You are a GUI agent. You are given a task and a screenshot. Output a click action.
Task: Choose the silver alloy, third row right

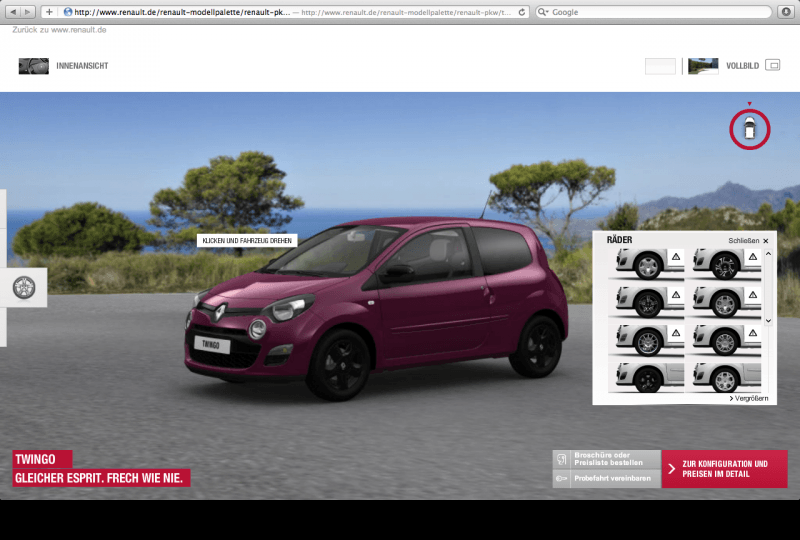point(727,340)
